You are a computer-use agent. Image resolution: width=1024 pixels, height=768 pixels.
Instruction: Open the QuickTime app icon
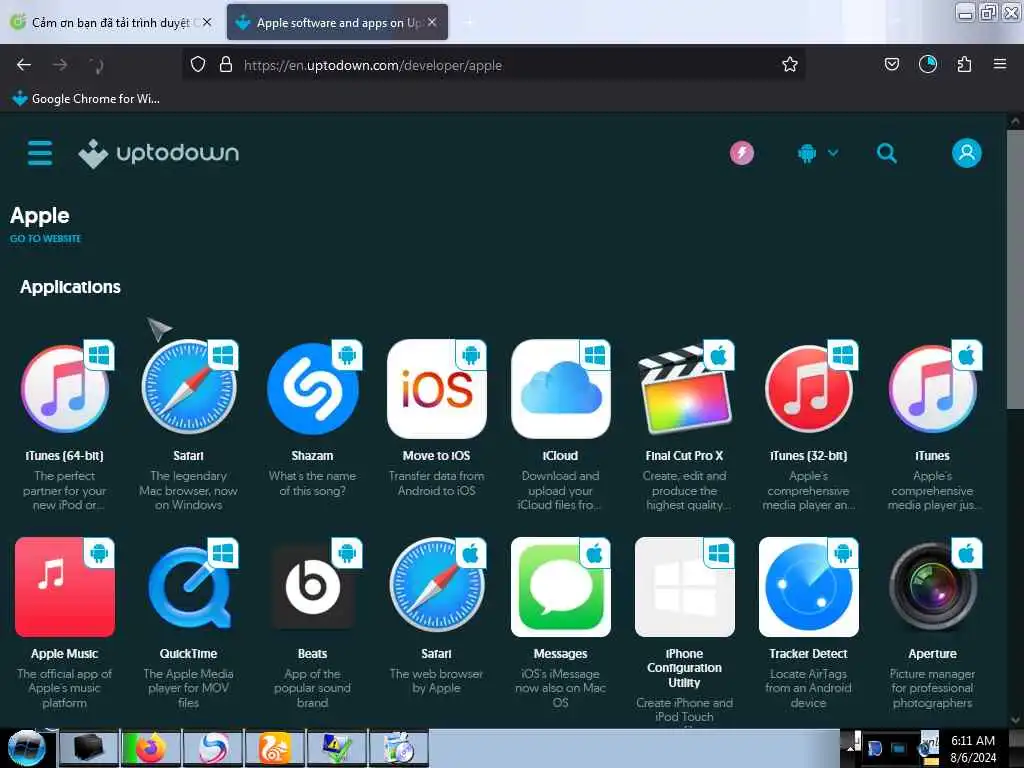click(189, 586)
